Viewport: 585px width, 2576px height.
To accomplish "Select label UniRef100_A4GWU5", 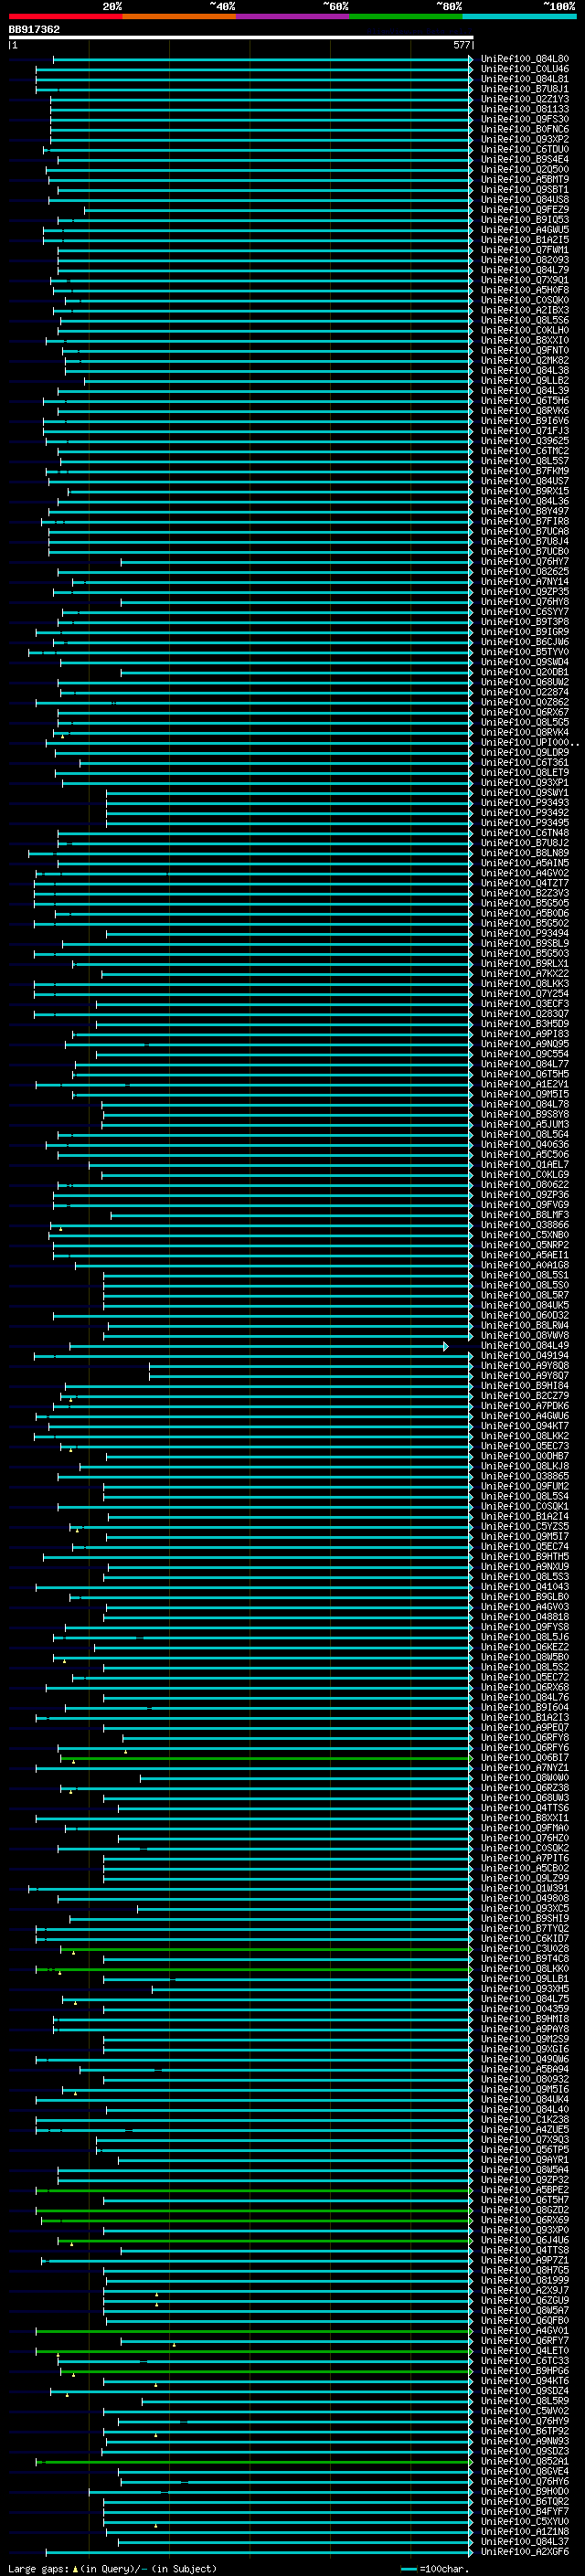I will (x=525, y=230).
